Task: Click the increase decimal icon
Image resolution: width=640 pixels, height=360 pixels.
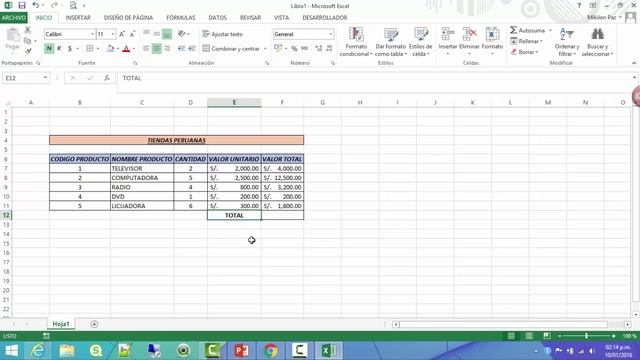Action: coord(319,49)
